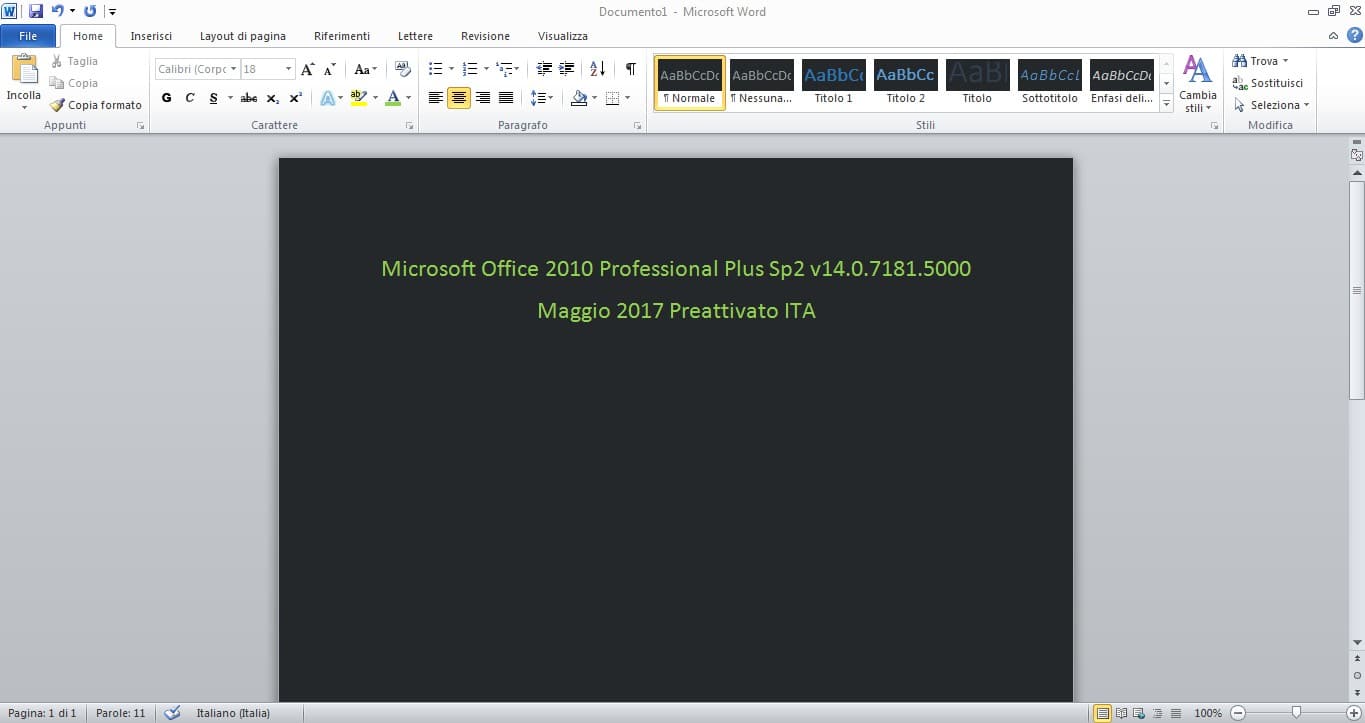Click the 100% zoom level
Screen dimensions: 1365x723
(1208, 713)
